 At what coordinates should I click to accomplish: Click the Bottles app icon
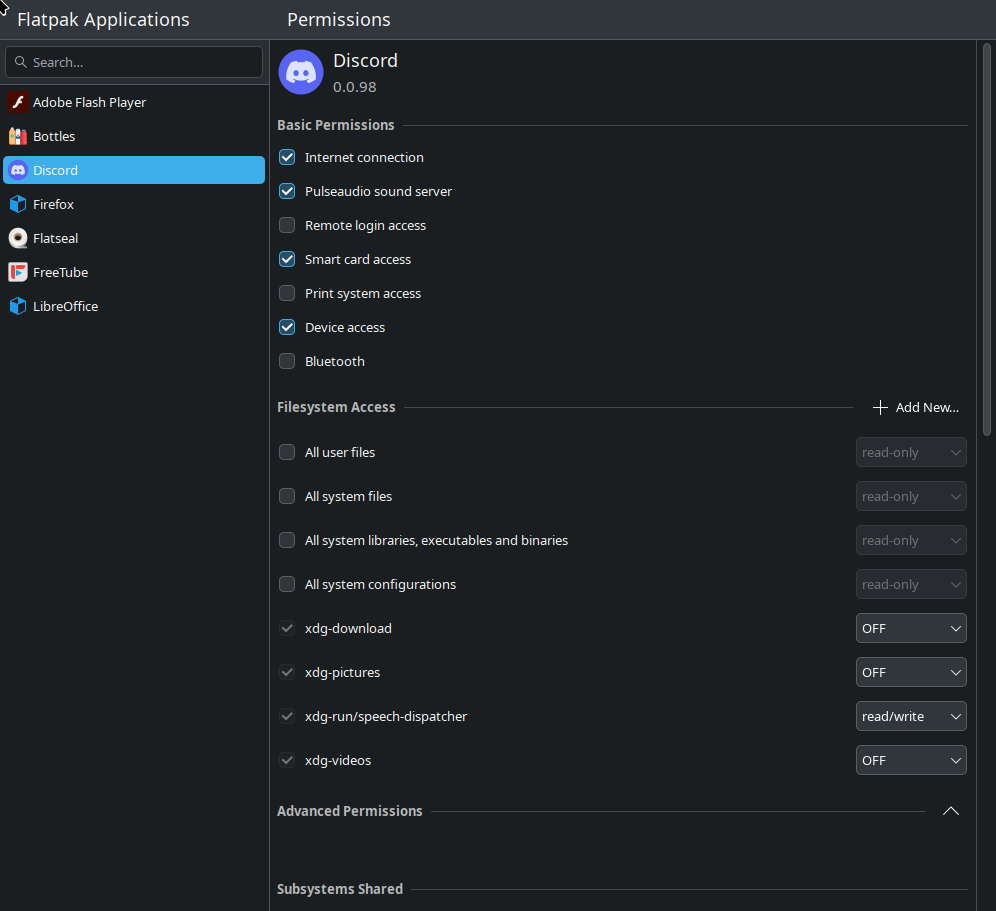click(18, 136)
